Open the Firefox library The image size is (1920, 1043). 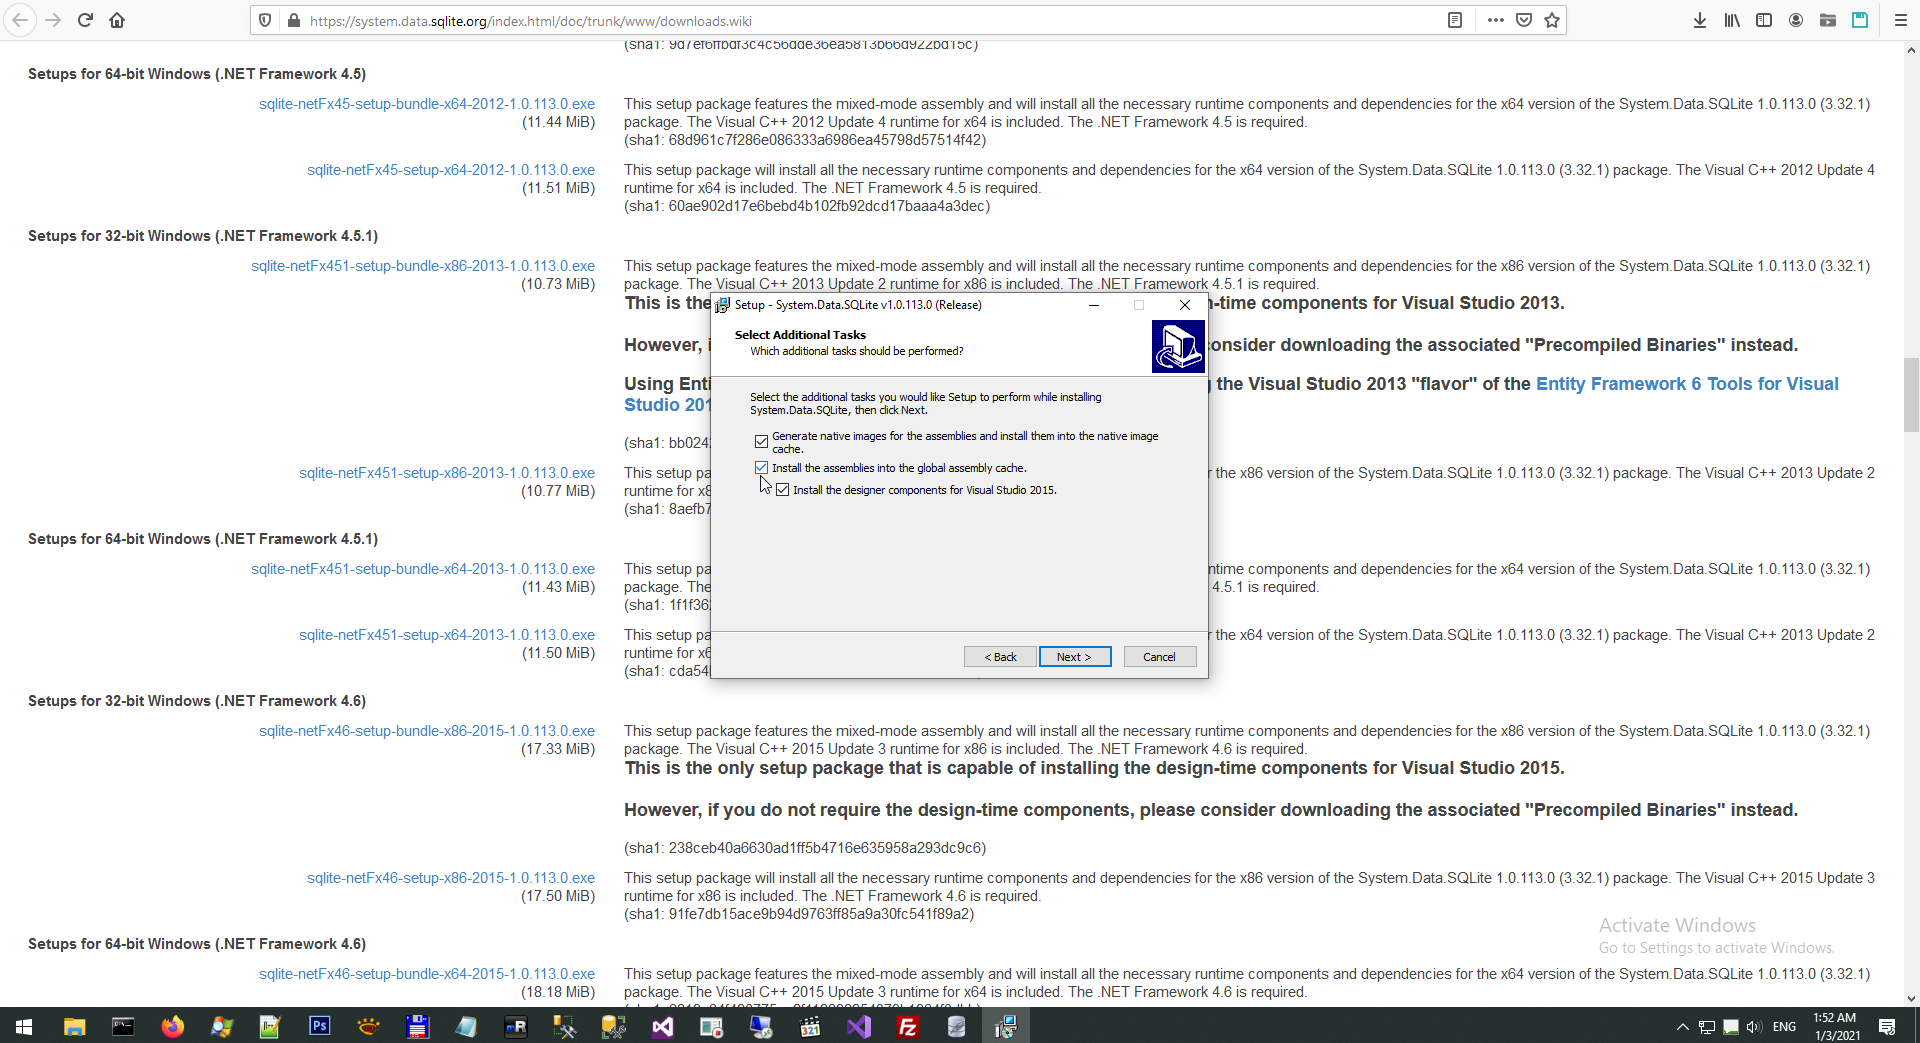[x=1732, y=20]
